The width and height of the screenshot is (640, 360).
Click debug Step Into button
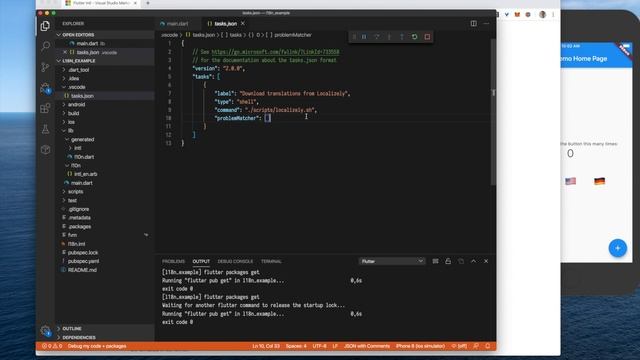click(389, 37)
